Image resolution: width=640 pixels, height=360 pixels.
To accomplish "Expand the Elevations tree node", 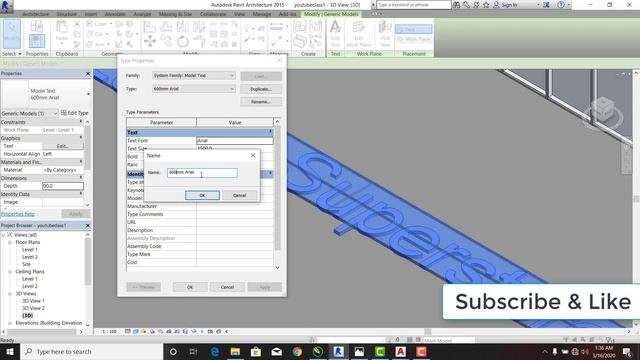I will tap(10, 323).
